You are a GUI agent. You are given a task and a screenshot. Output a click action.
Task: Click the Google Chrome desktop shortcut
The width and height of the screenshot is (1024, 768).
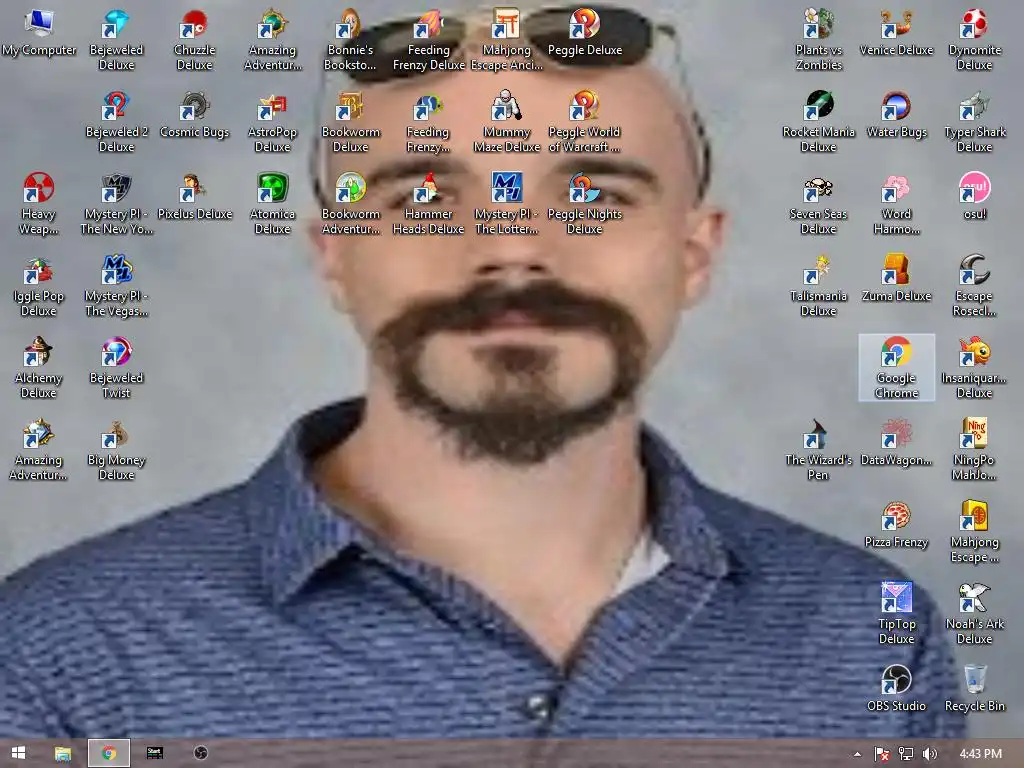[896, 368]
